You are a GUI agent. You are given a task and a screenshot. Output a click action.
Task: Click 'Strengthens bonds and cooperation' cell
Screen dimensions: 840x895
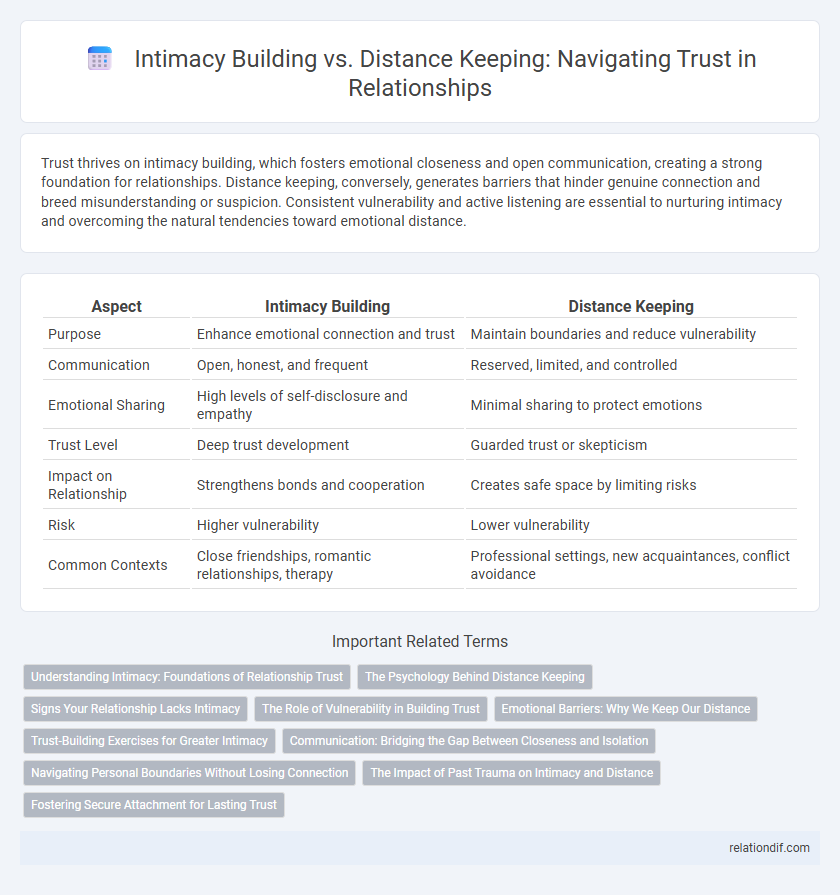click(x=310, y=485)
